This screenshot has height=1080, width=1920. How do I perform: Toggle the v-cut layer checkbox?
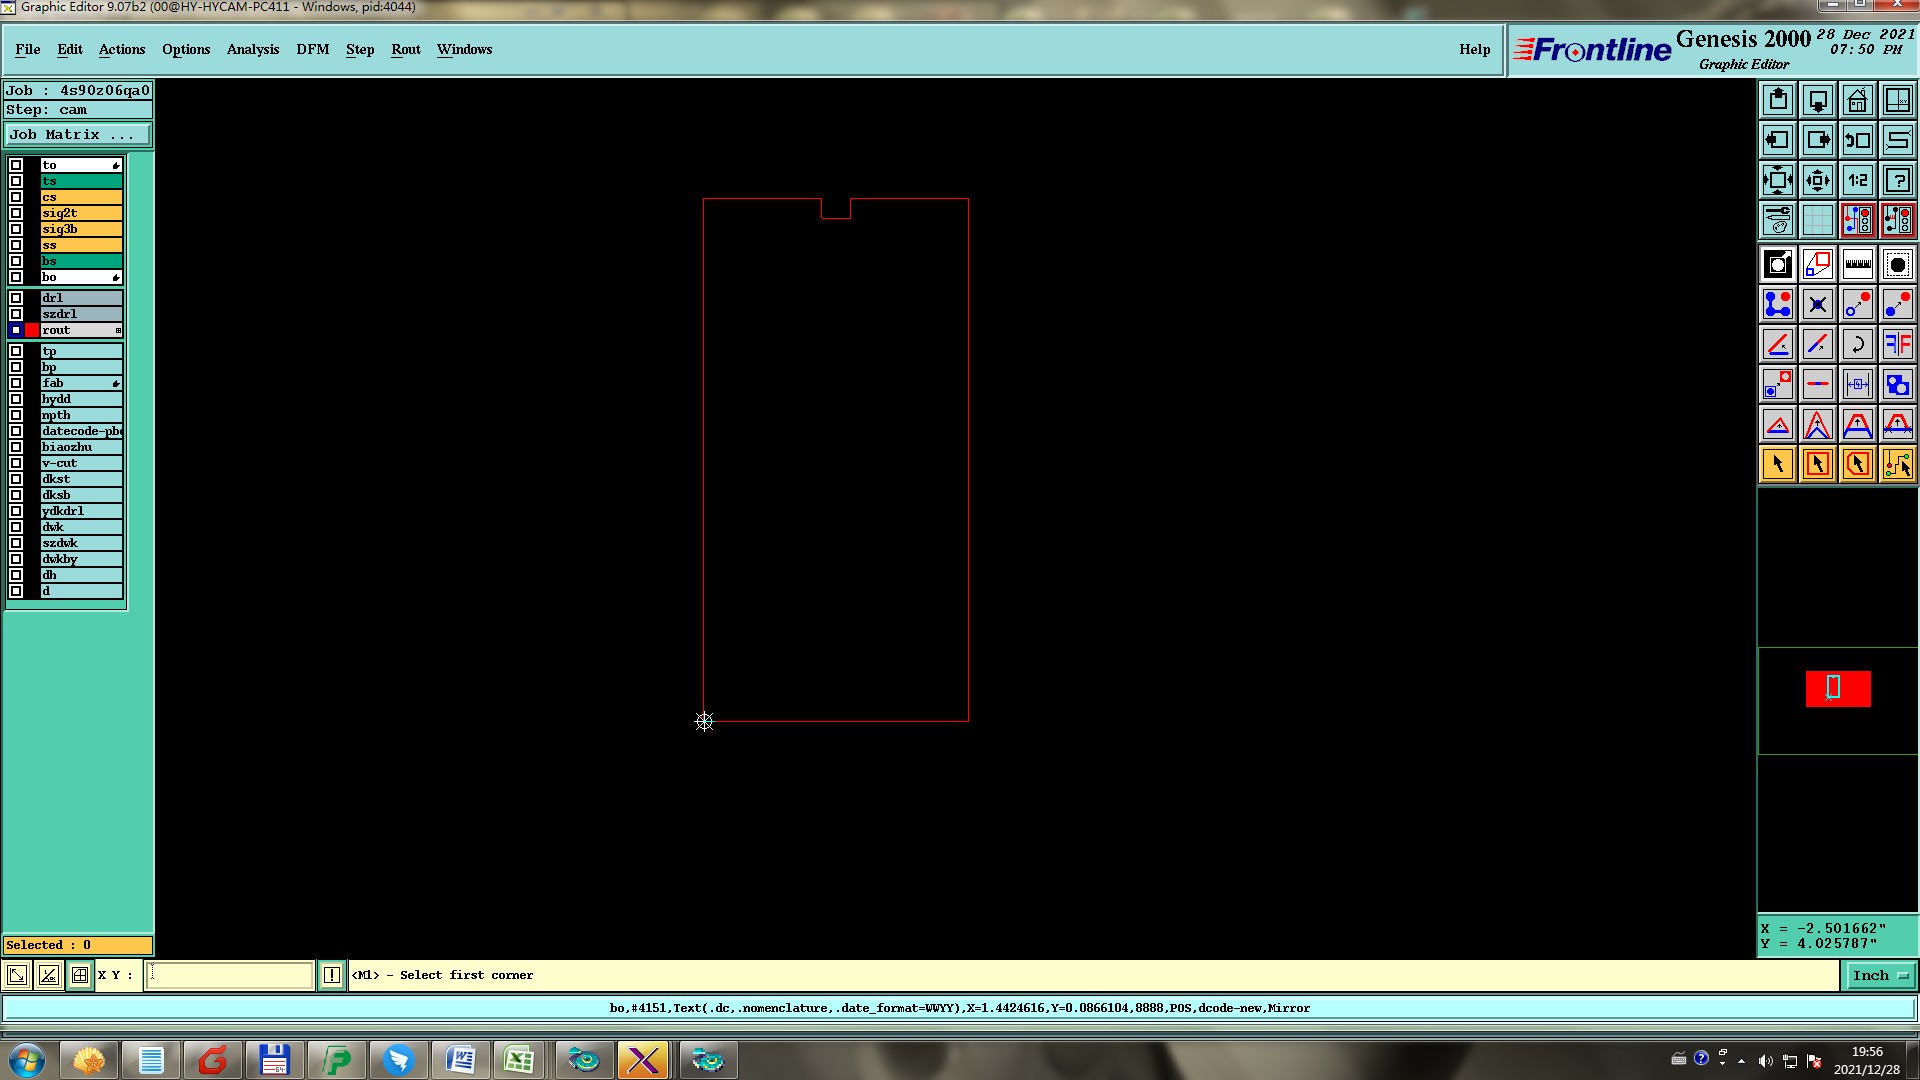[x=16, y=463]
